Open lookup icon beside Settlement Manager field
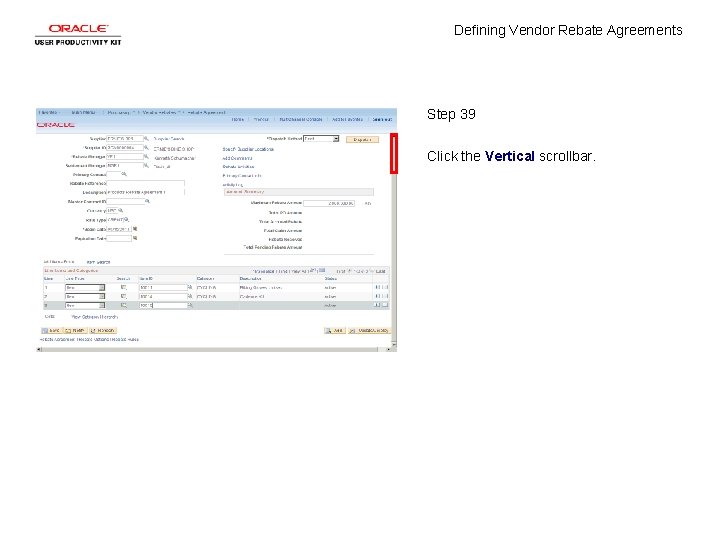The height and width of the screenshot is (540, 720). point(146,165)
